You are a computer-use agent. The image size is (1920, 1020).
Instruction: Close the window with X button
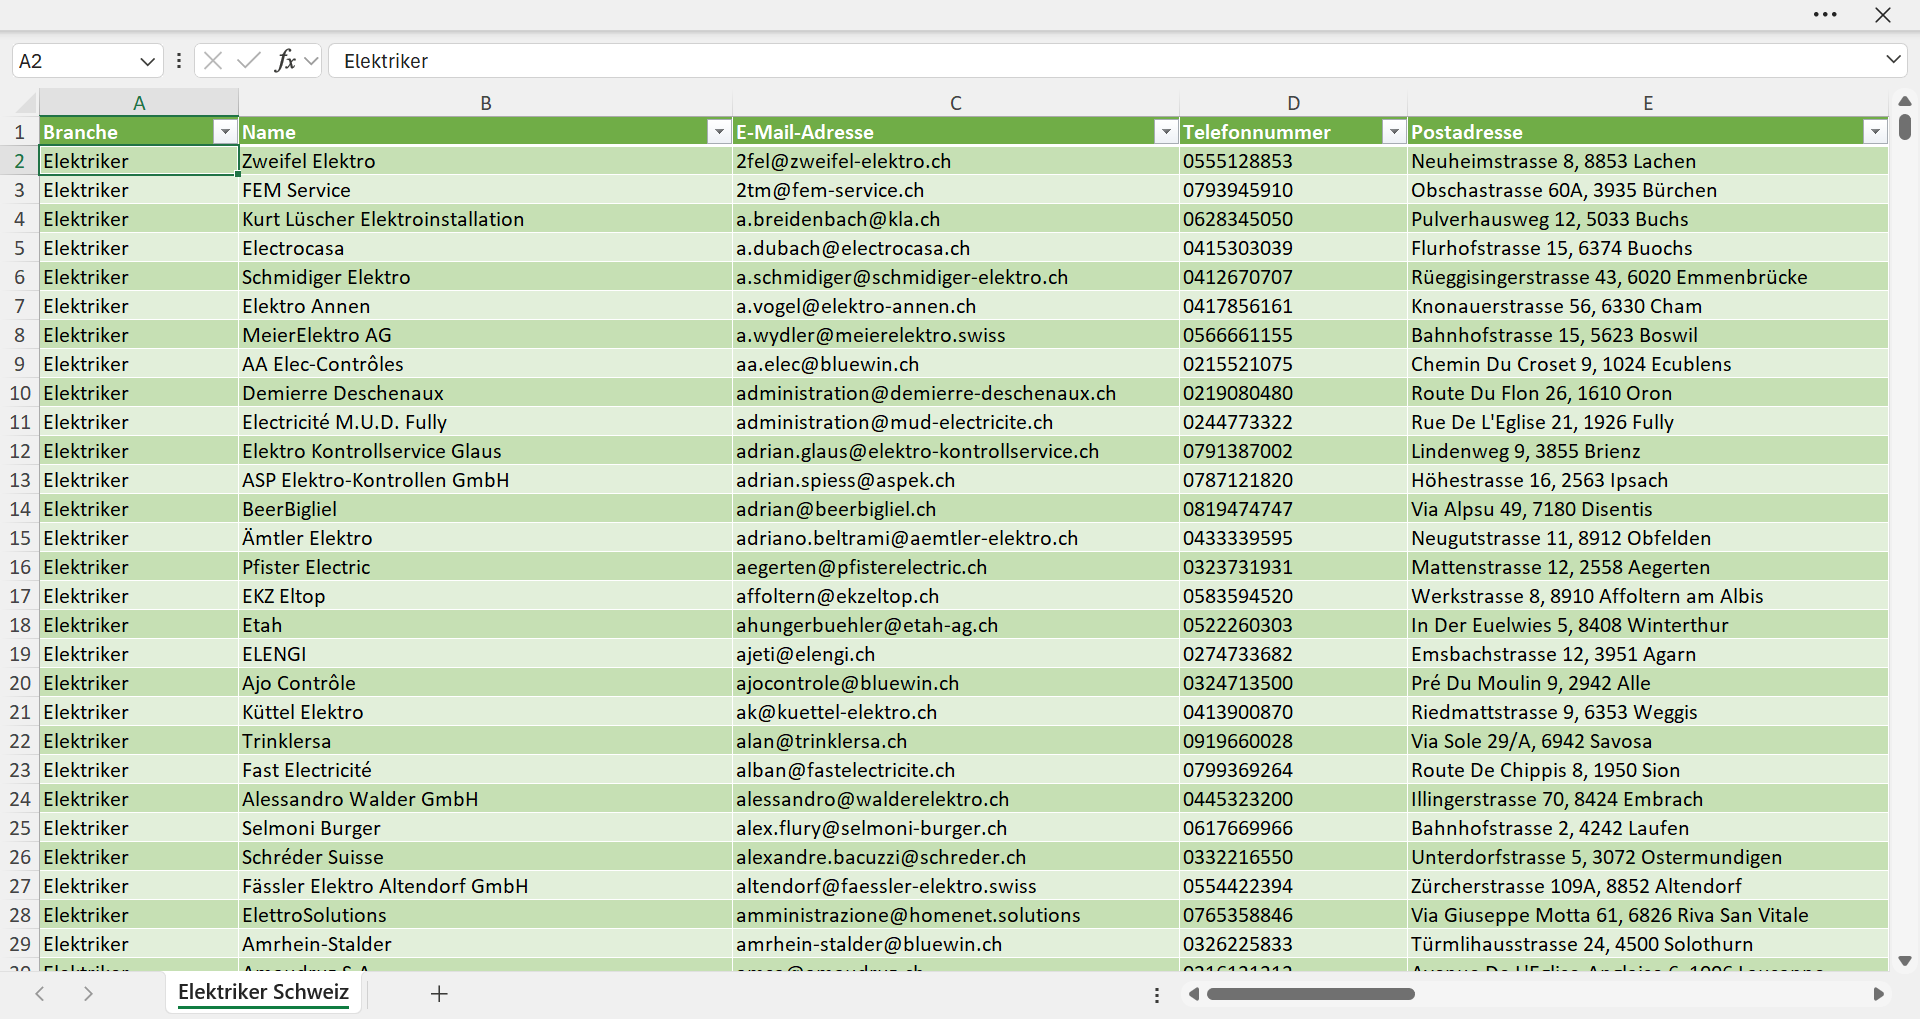(1883, 15)
